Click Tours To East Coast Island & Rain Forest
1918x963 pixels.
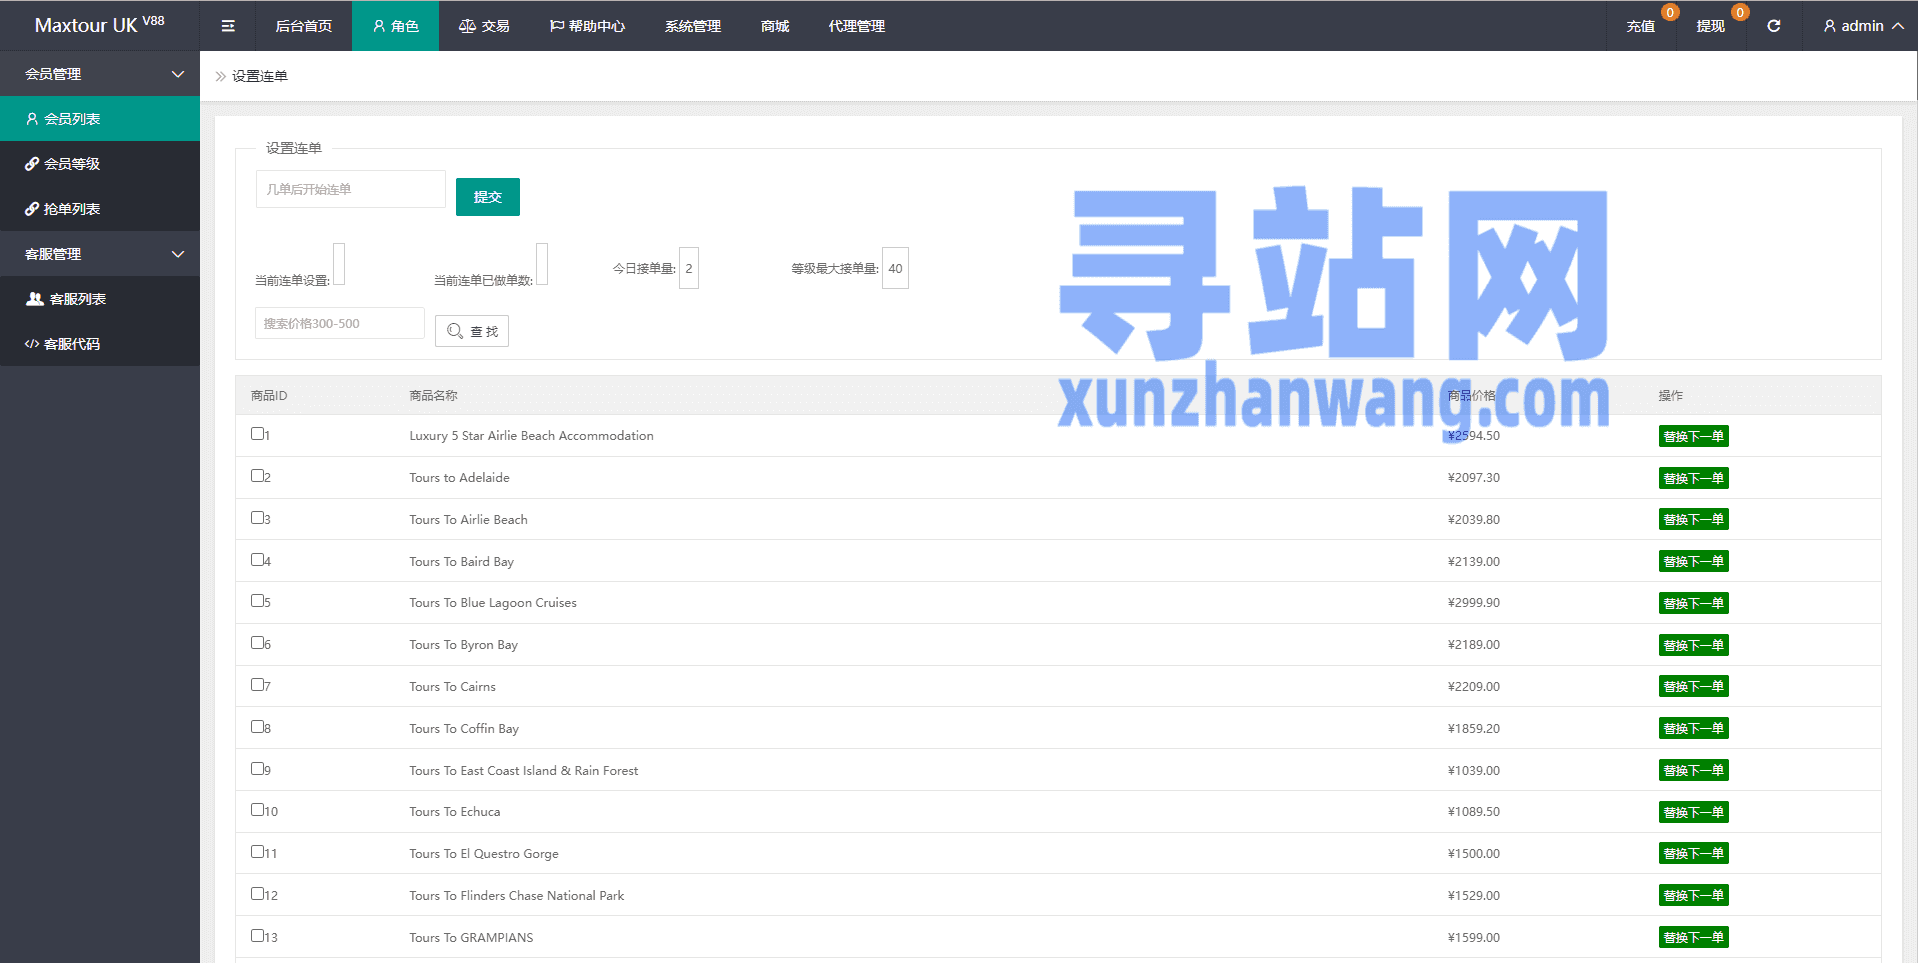(523, 770)
